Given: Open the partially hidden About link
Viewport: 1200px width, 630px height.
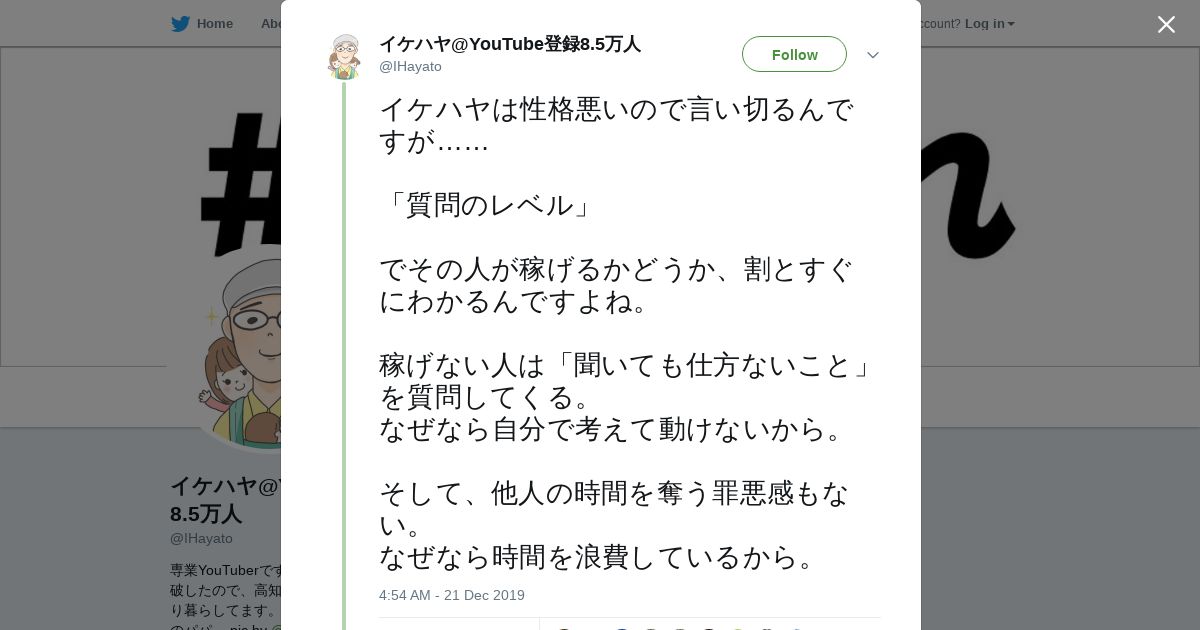Looking at the screenshot, I should coord(271,24).
